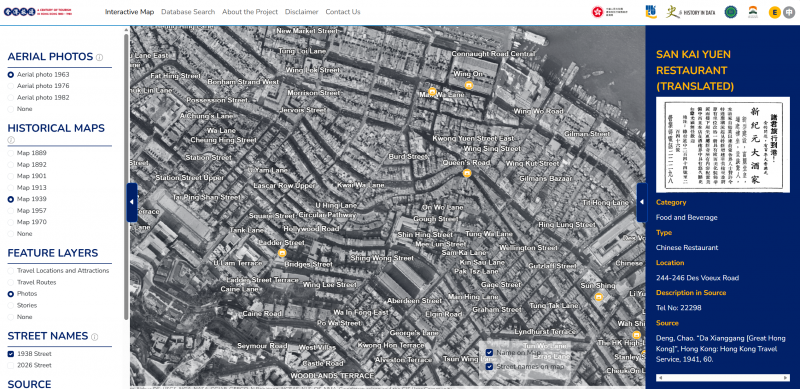800x389 pixels.
Task: Open the Interactive Map tab
Action: coord(130,12)
